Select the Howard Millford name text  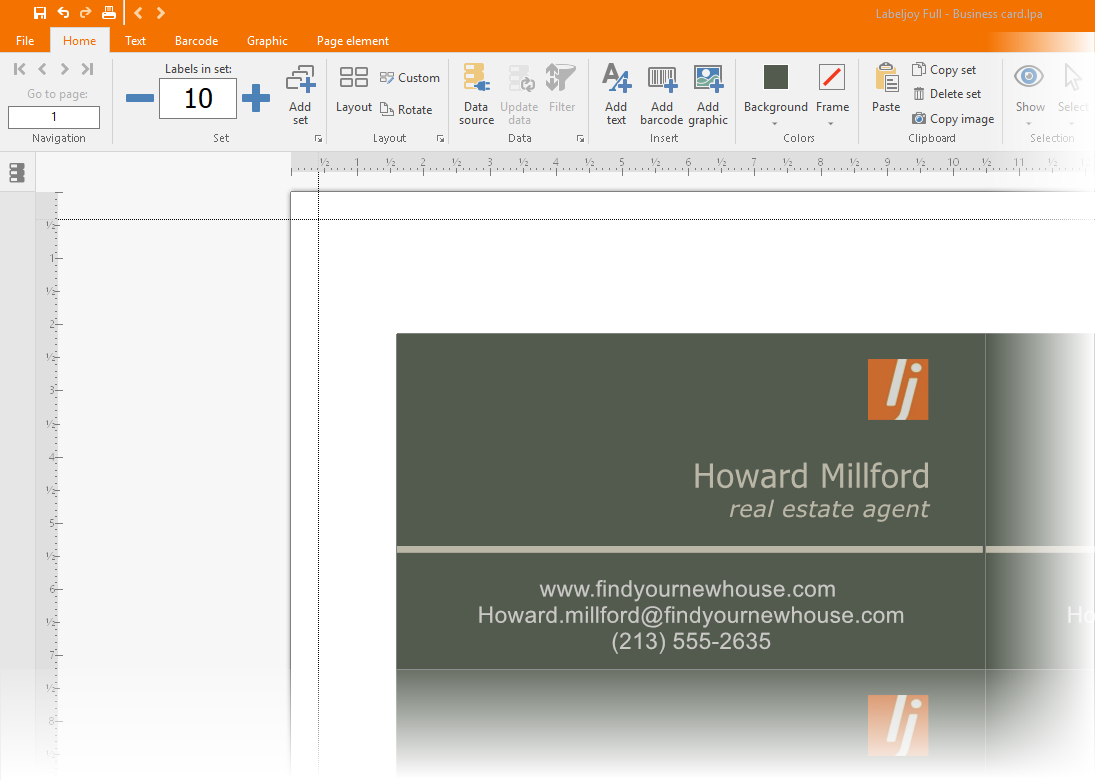pyautogui.click(x=811, y=476)
